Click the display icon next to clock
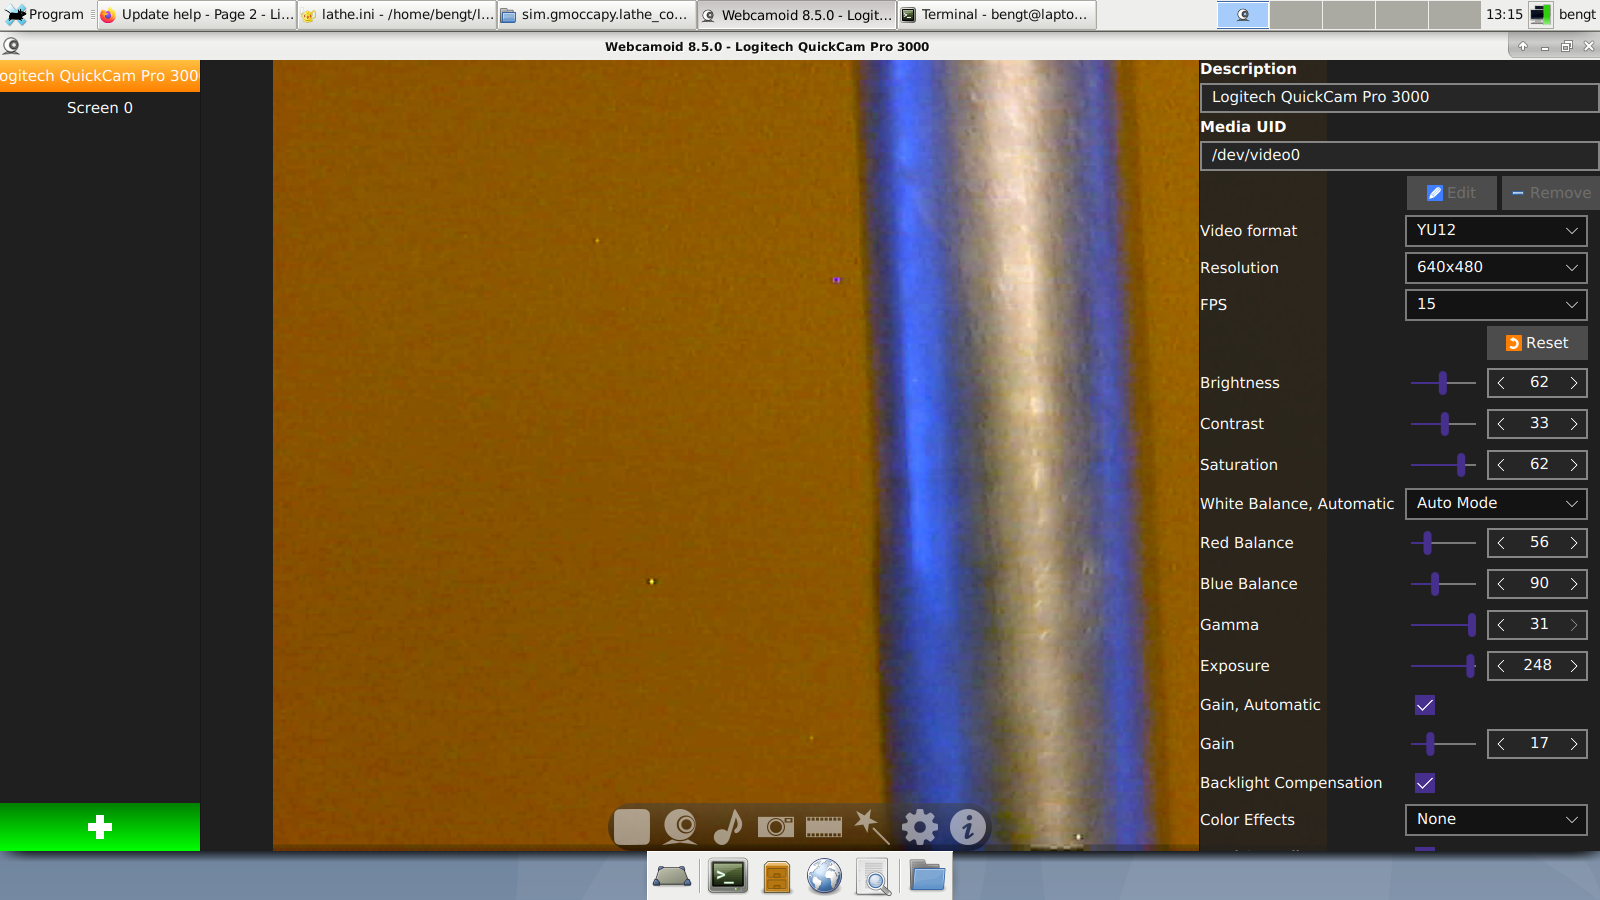The image size is (1600, 900). 1540,15
